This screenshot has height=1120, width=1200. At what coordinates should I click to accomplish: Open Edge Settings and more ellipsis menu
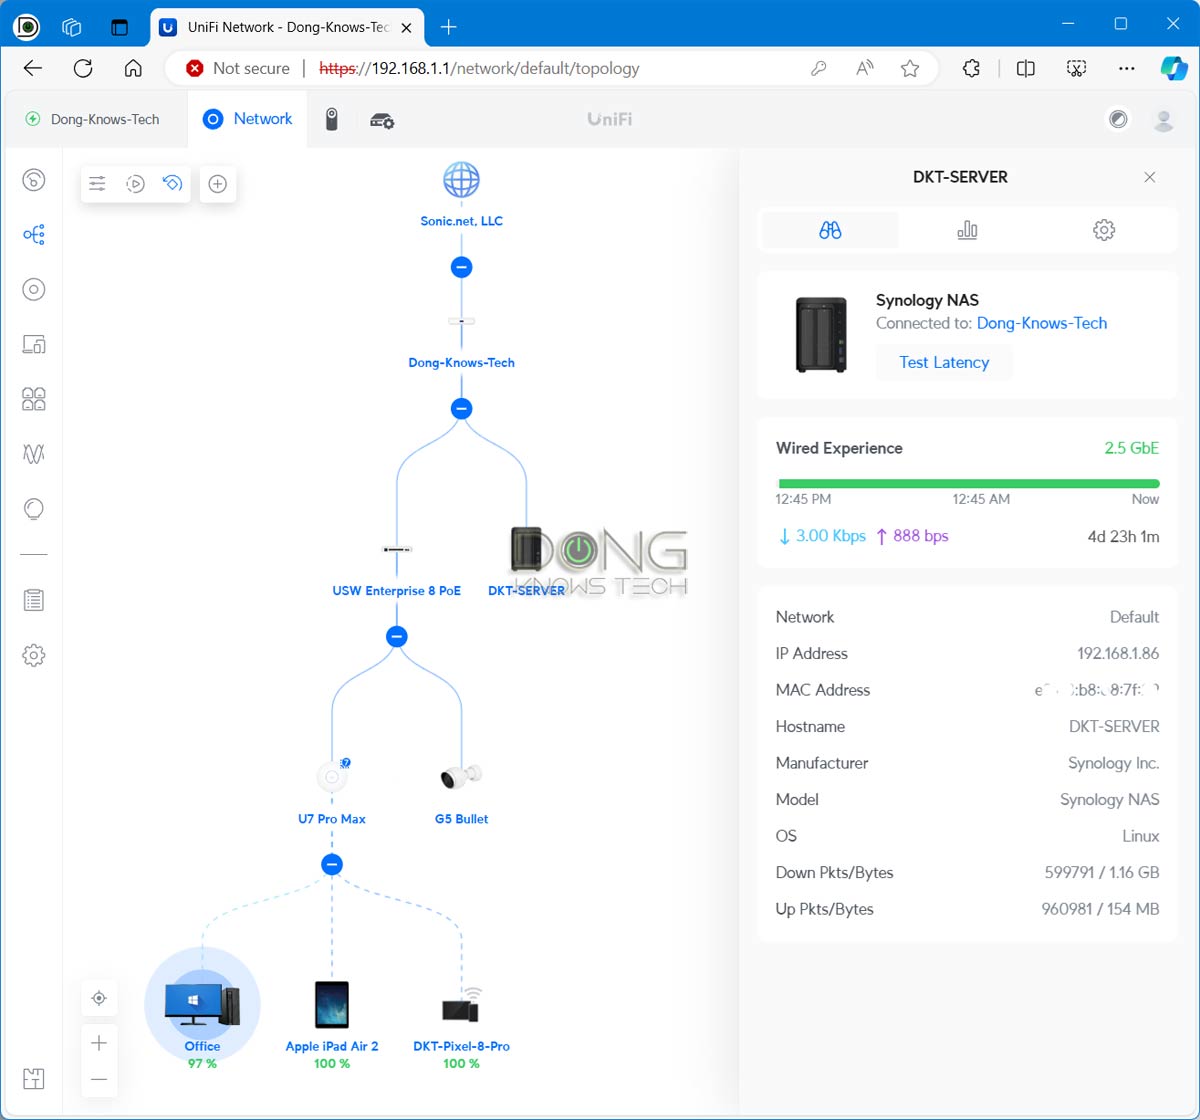pos(1127,68)
